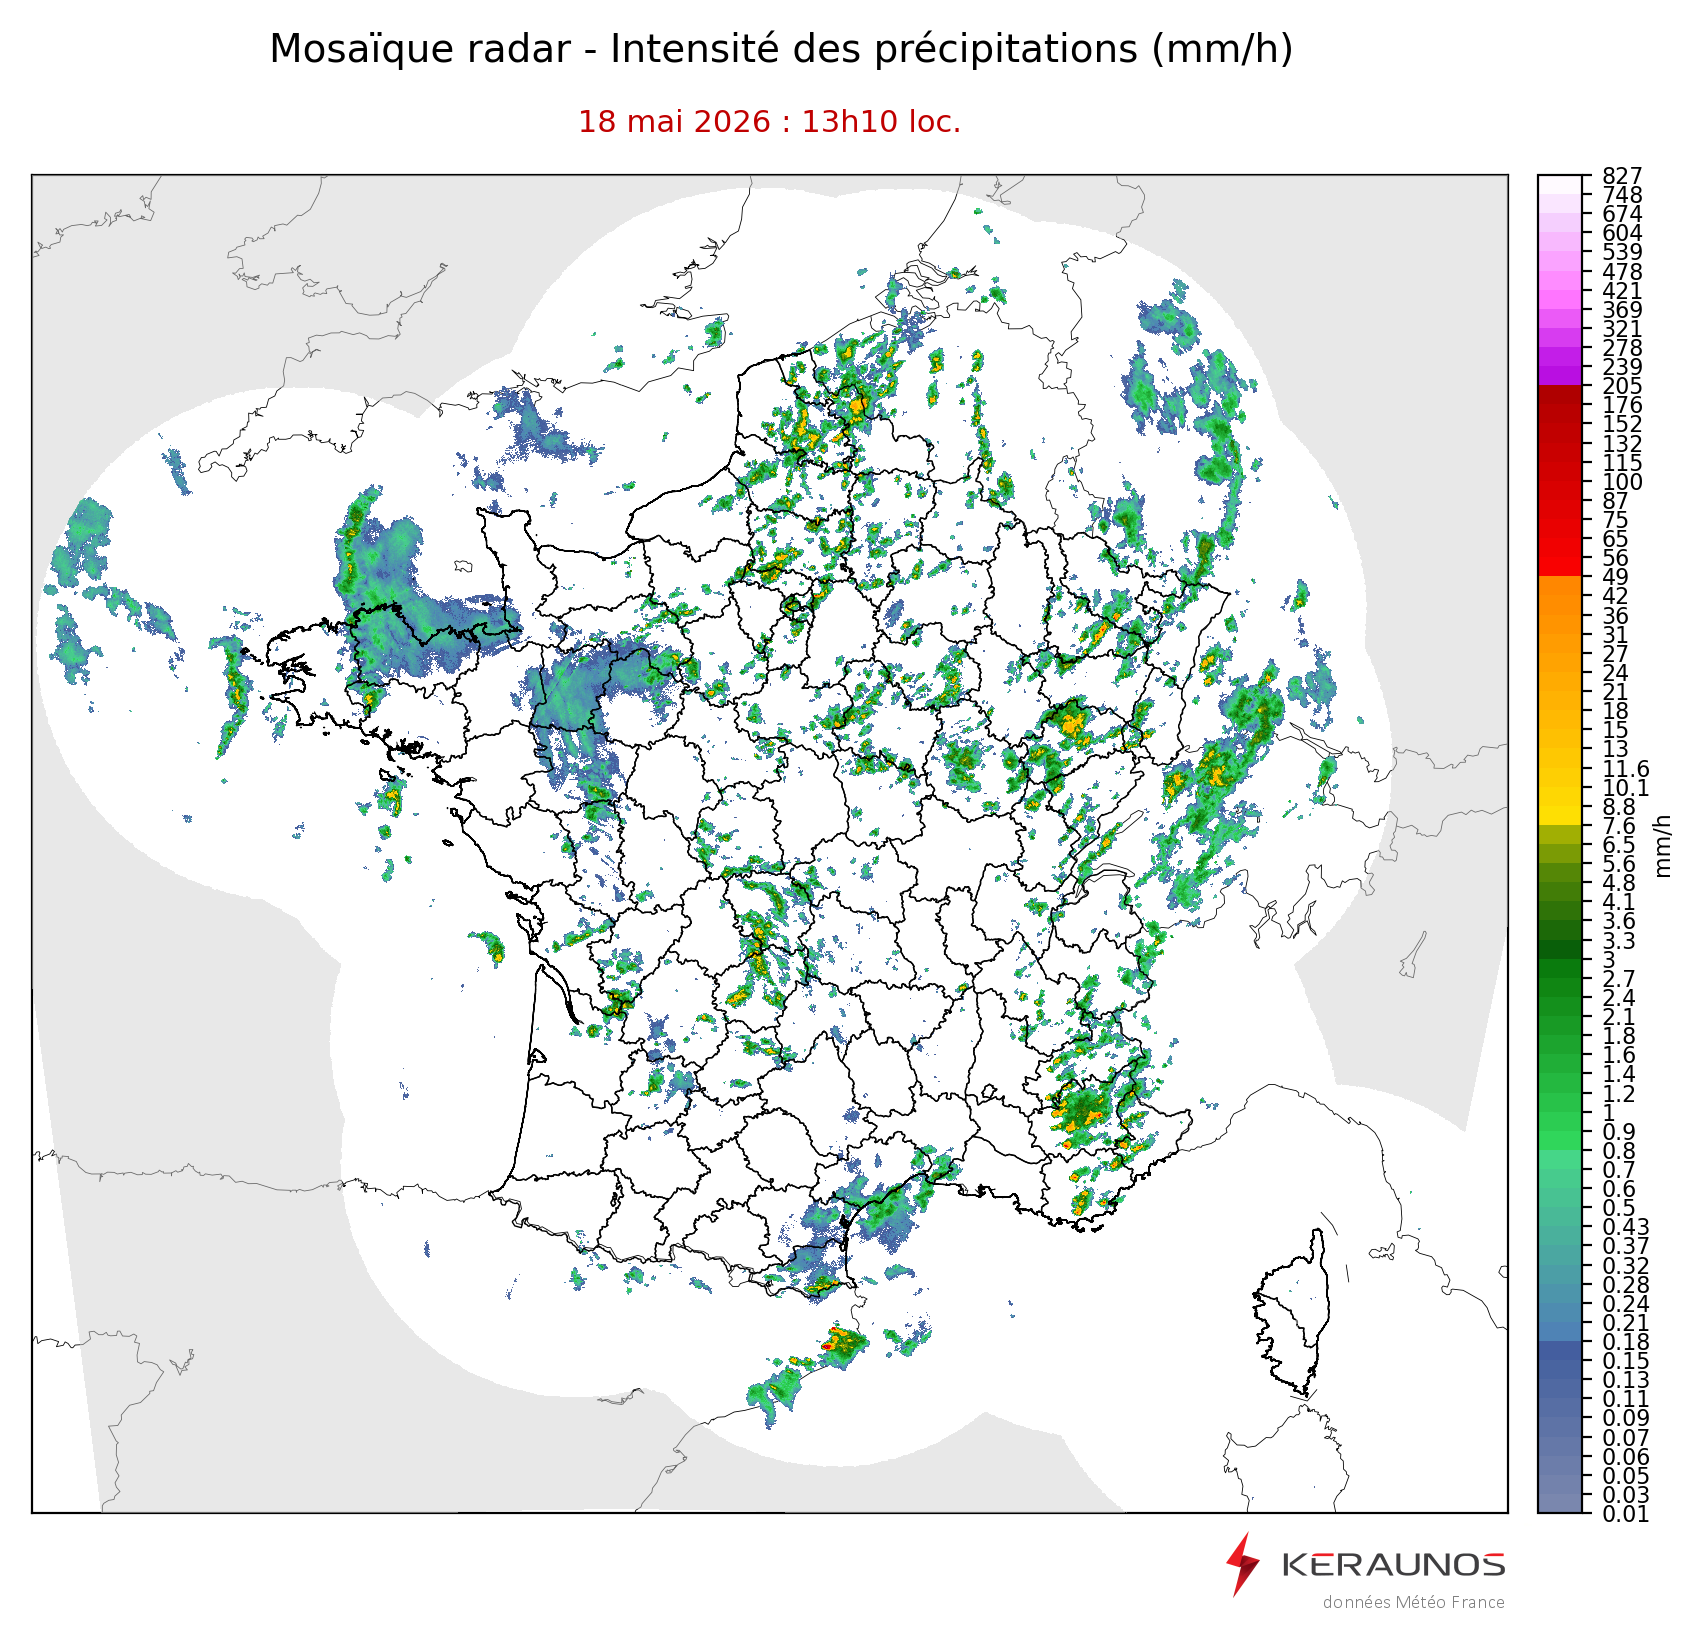Click the 'données Météo France' credit text
Screen dimensions: 1702x1638
pos(1413,1602)
